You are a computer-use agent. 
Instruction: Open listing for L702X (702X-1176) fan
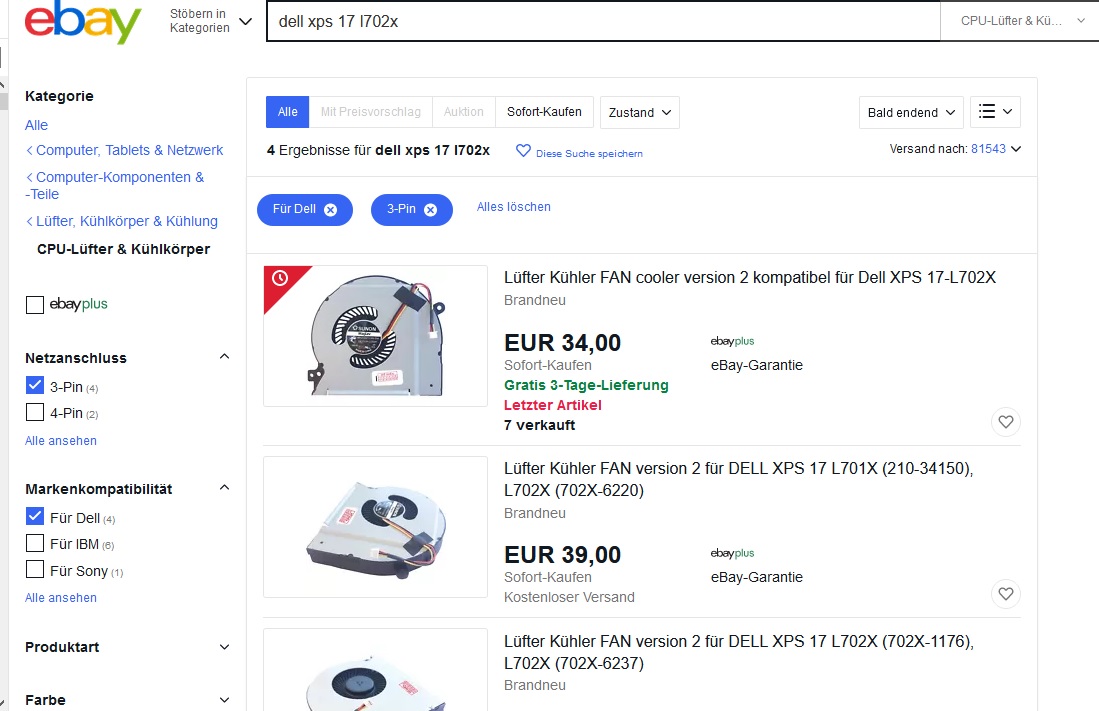[x=739, y=652]
